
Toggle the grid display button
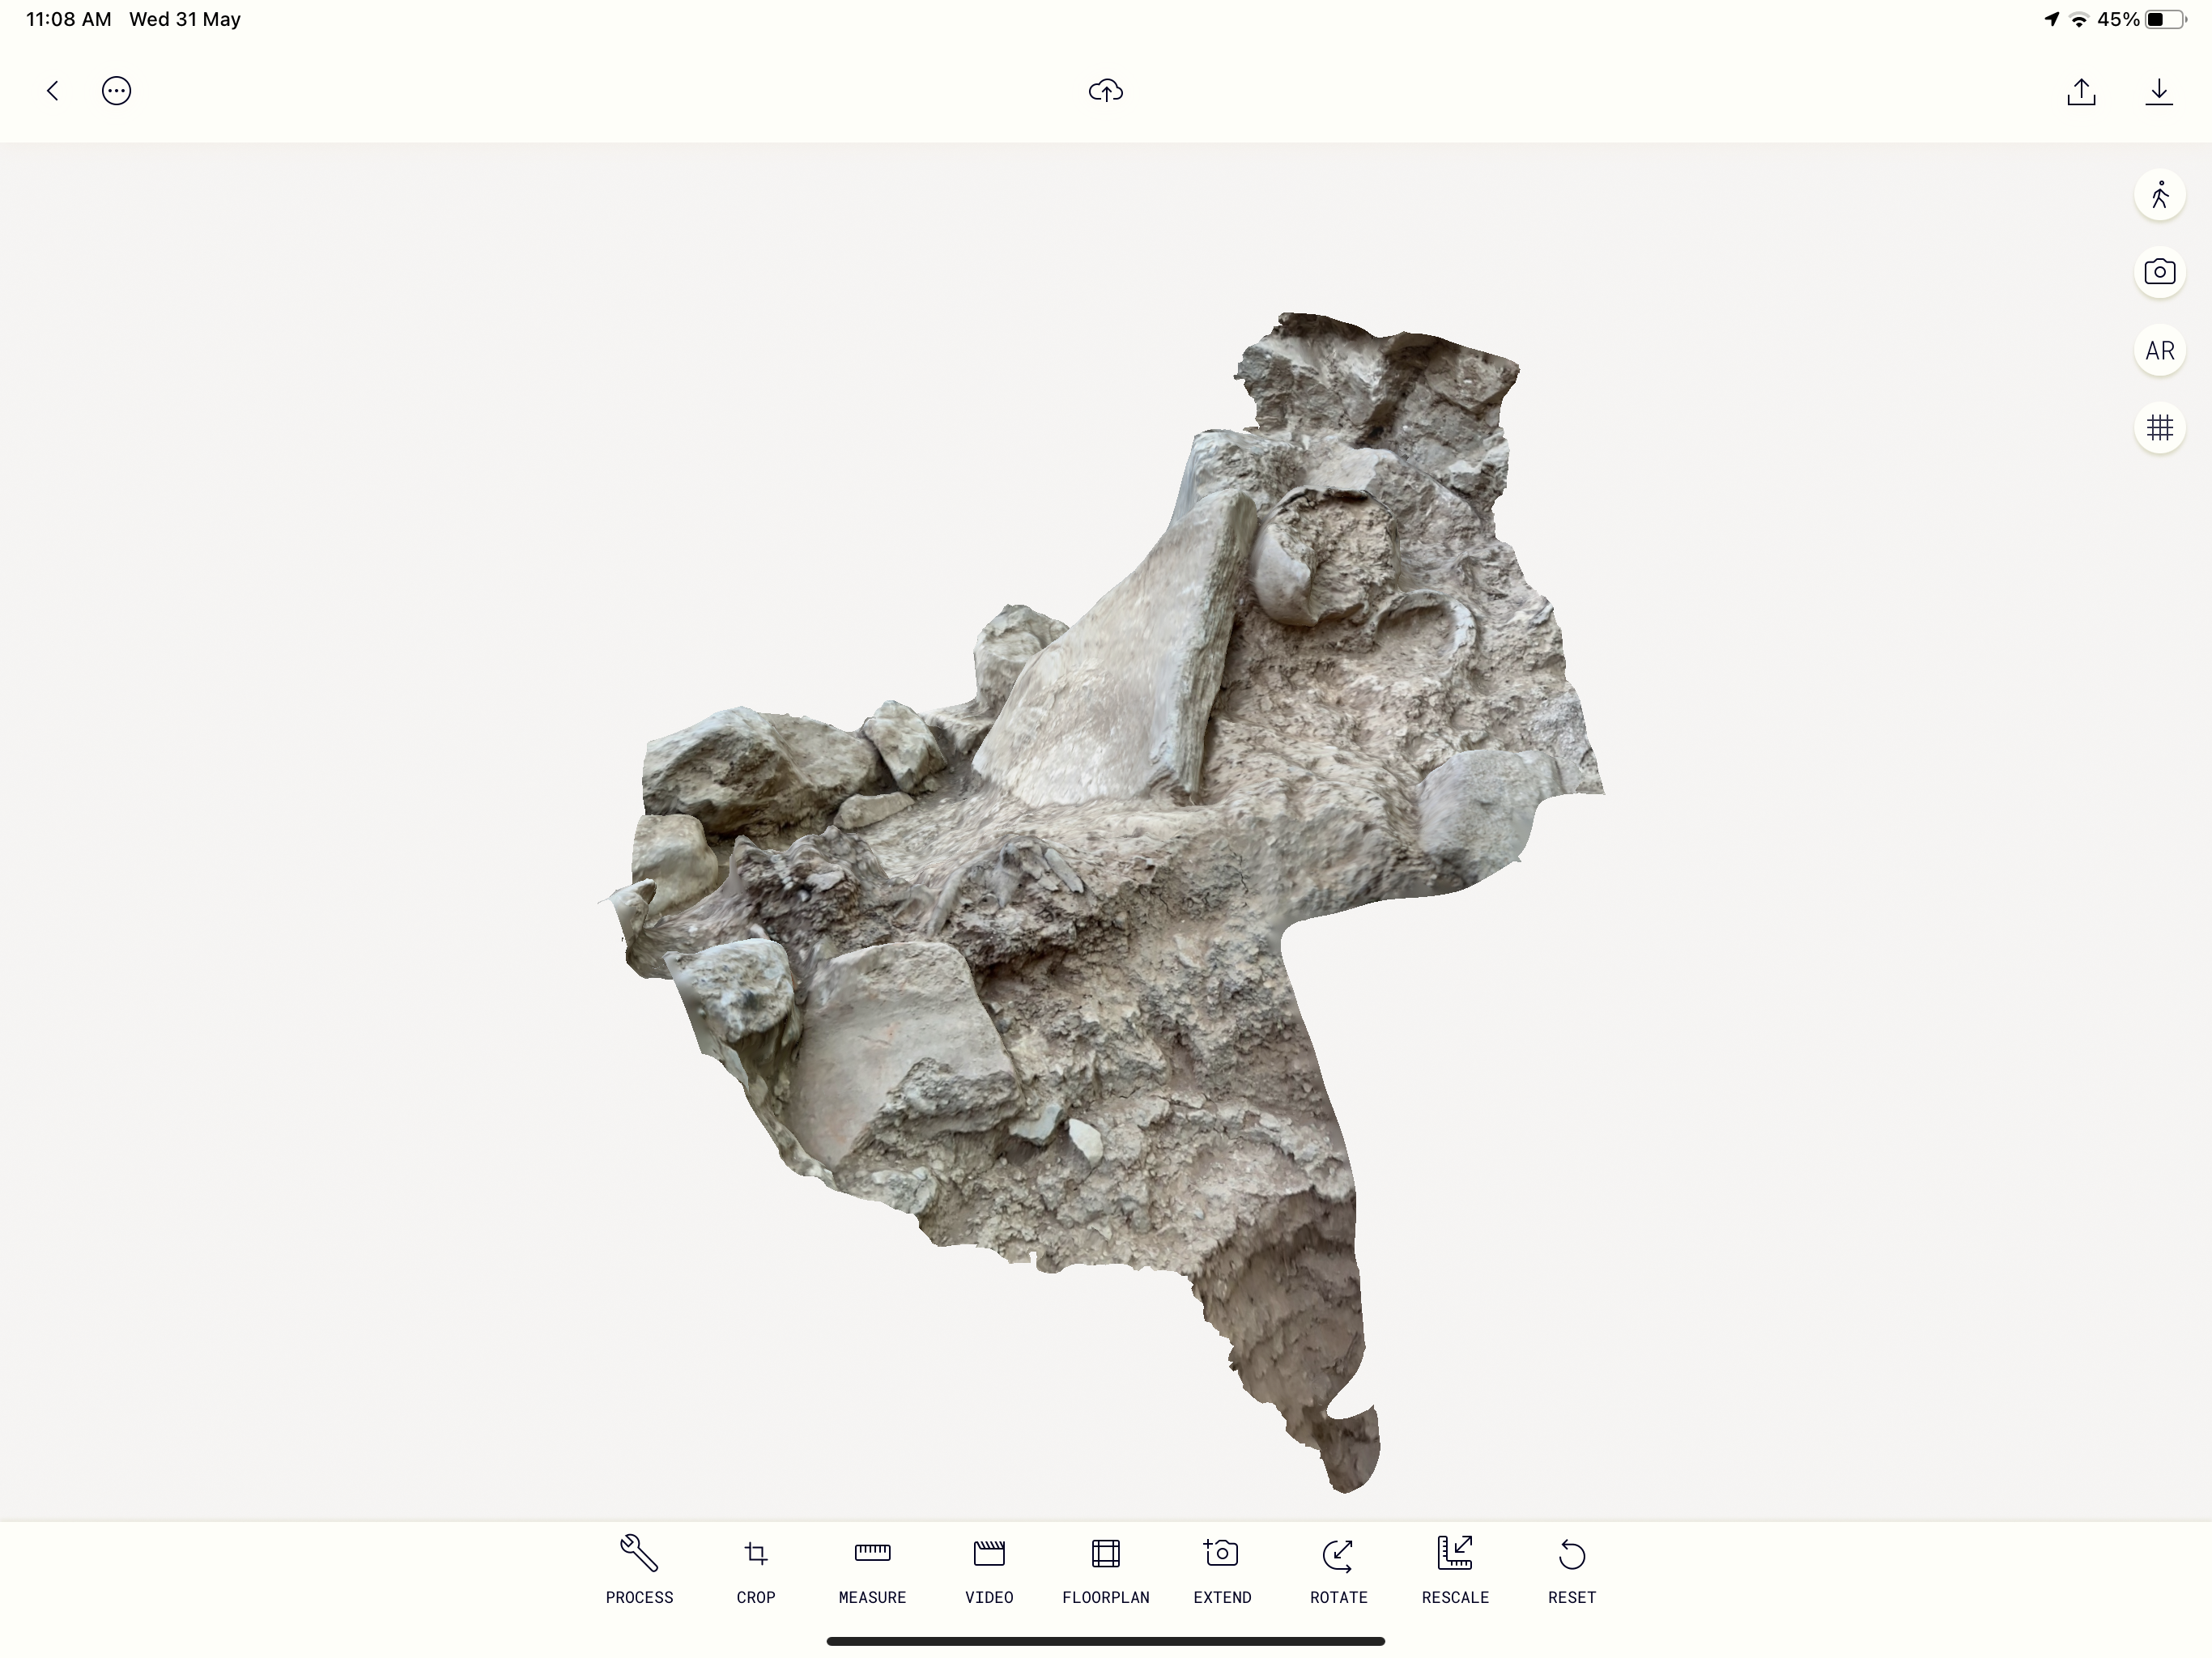[2159, 428]
